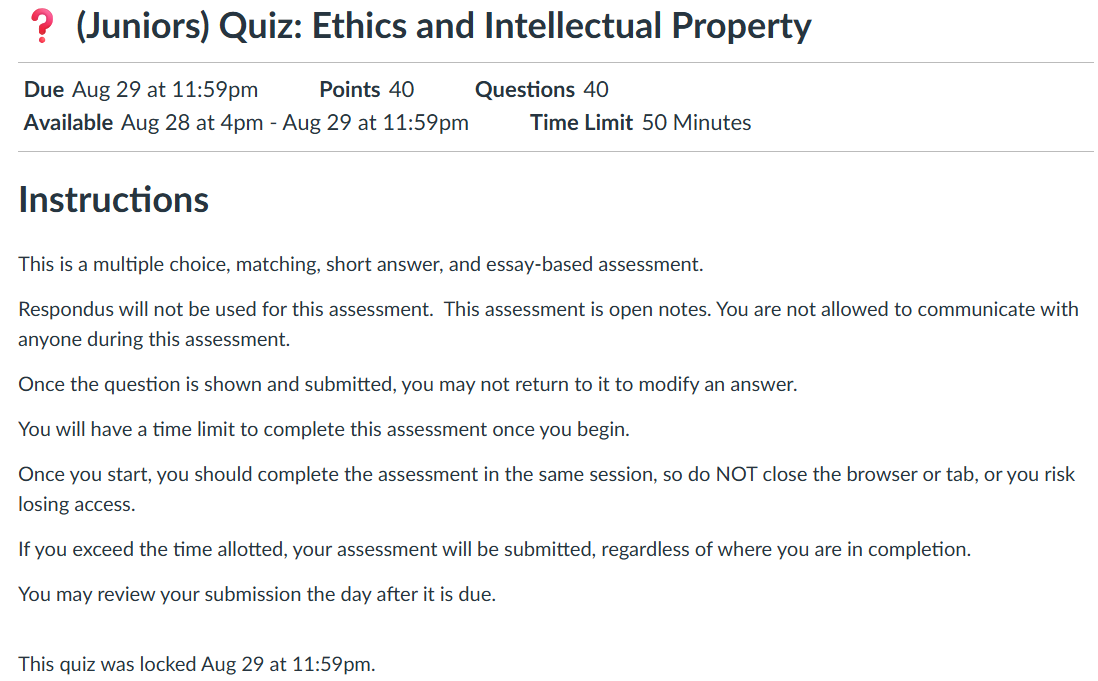
Task: Click the Respondus open notes paragraph
Action: pyautogui.click(x=548, y=324)
